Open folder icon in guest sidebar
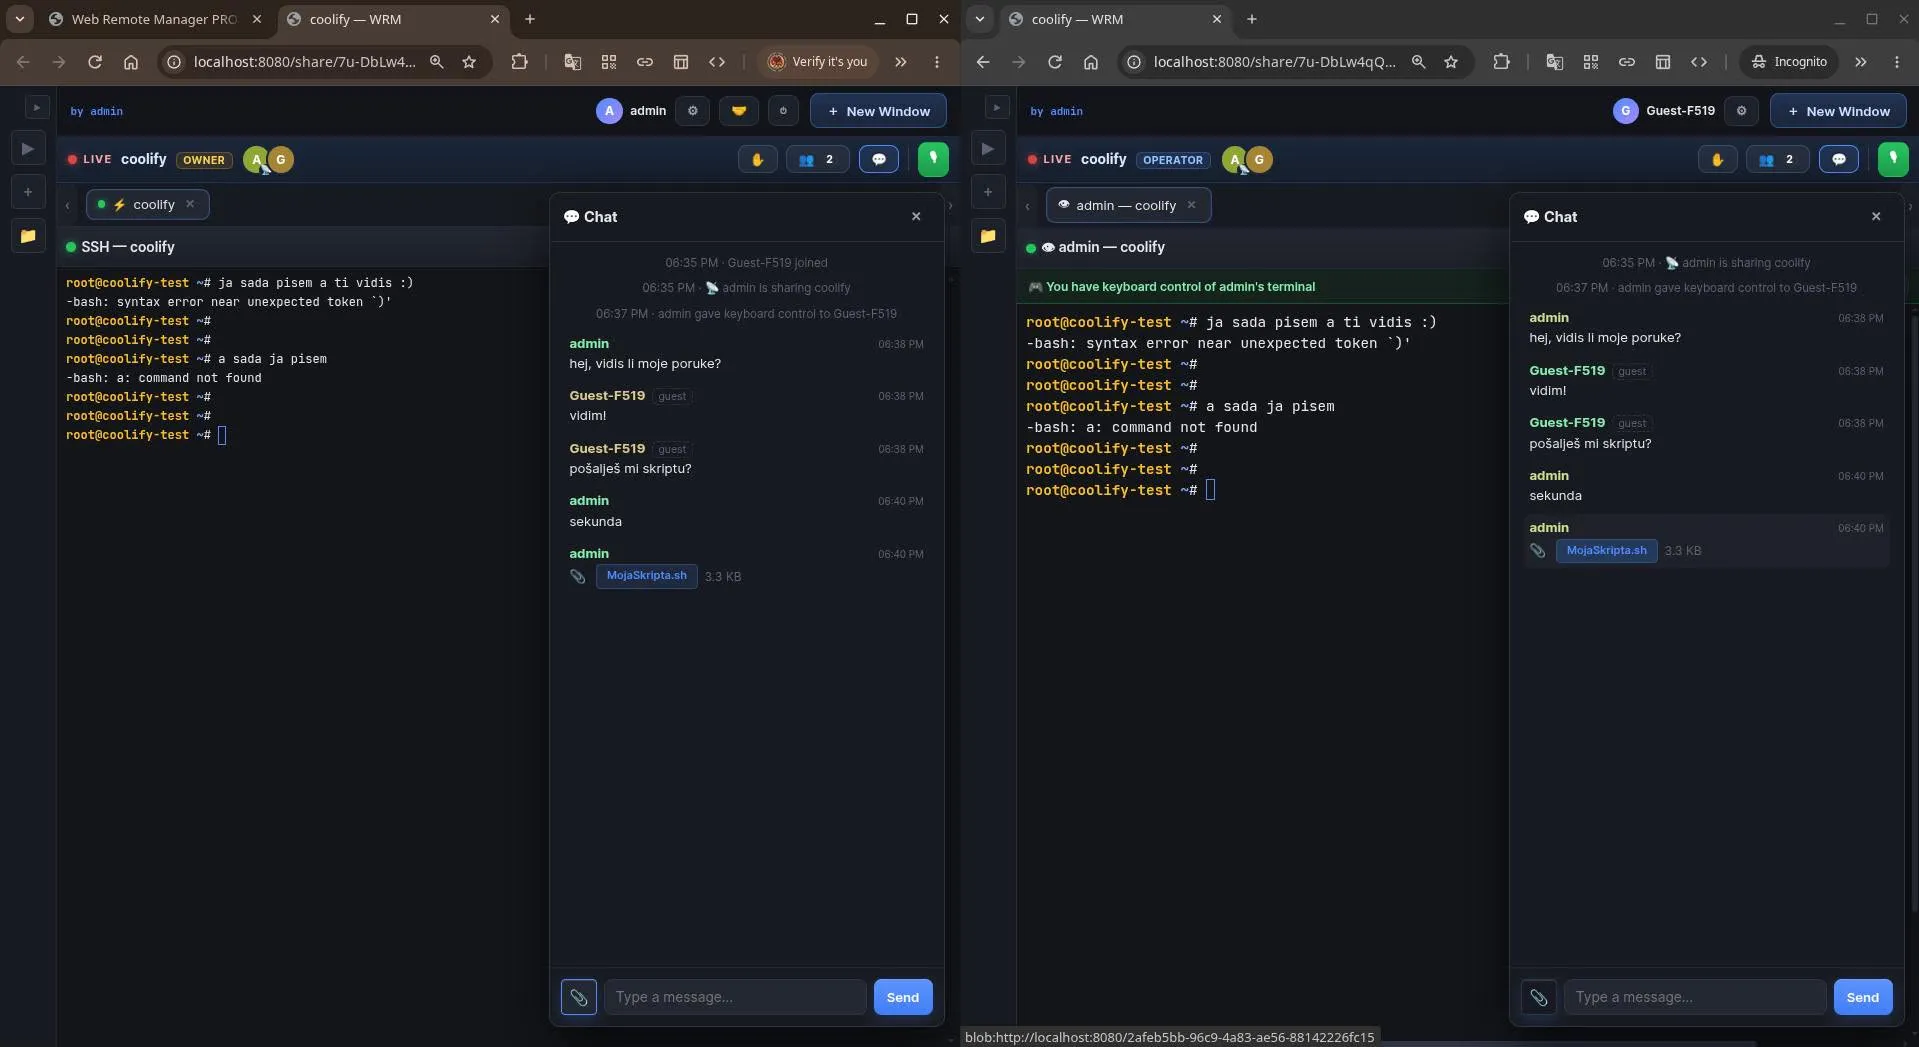This screenshot has width=1919, height=1047. coord(988,236)
